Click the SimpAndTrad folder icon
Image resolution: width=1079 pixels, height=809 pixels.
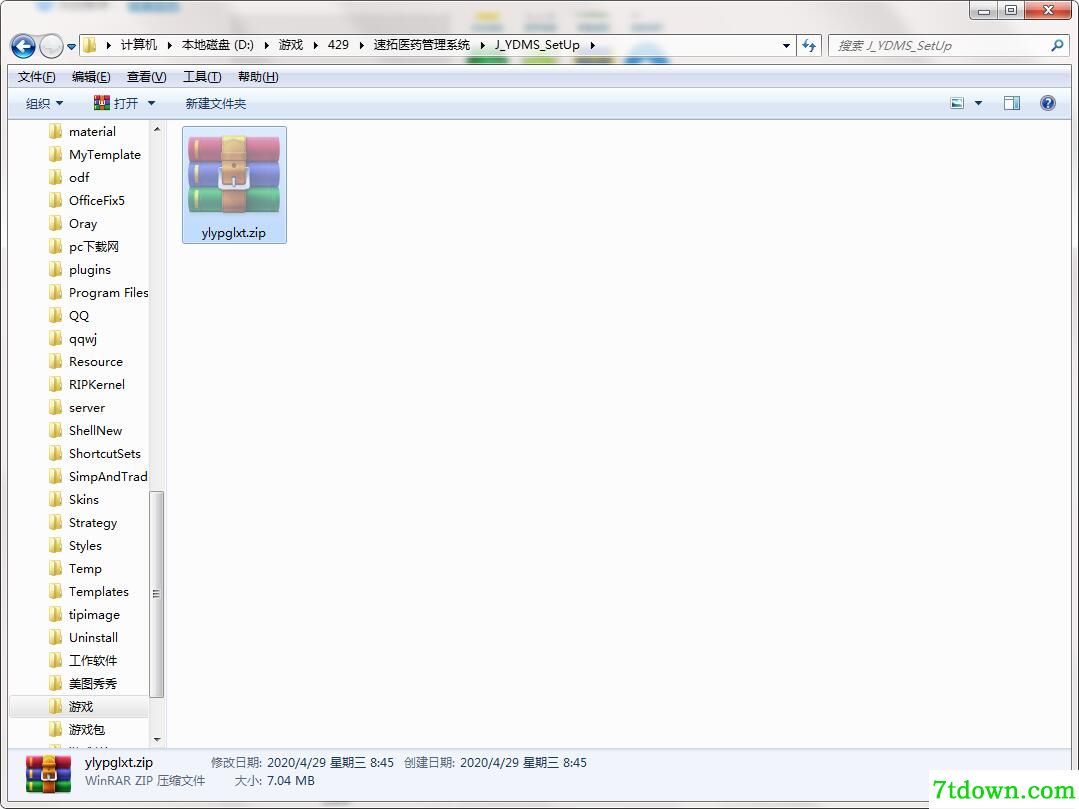click(56, 476)
